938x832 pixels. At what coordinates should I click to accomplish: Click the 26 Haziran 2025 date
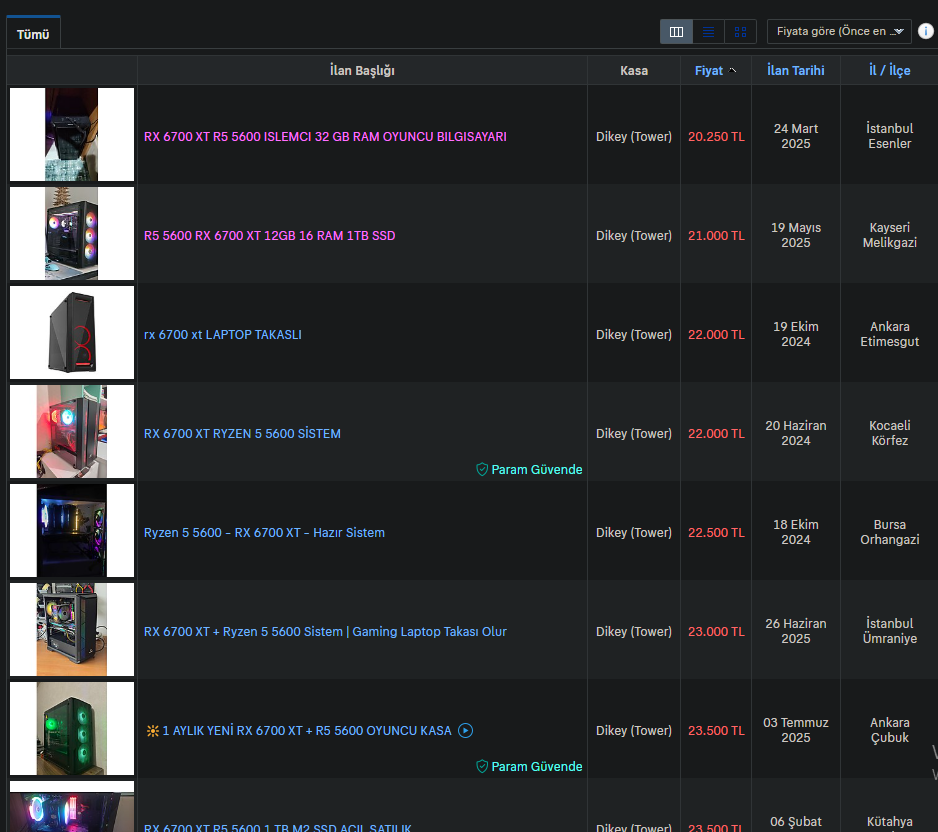[796, 631]
